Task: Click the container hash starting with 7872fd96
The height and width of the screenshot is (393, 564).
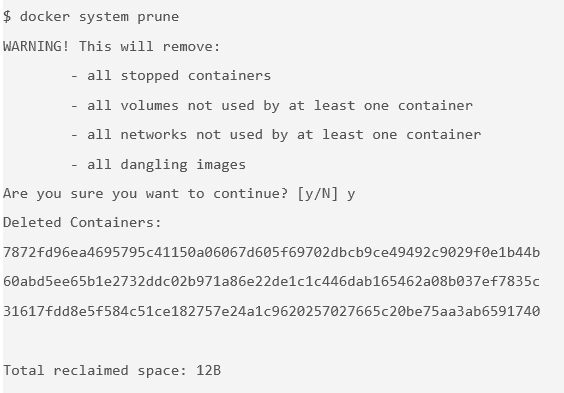Action: 272,252
